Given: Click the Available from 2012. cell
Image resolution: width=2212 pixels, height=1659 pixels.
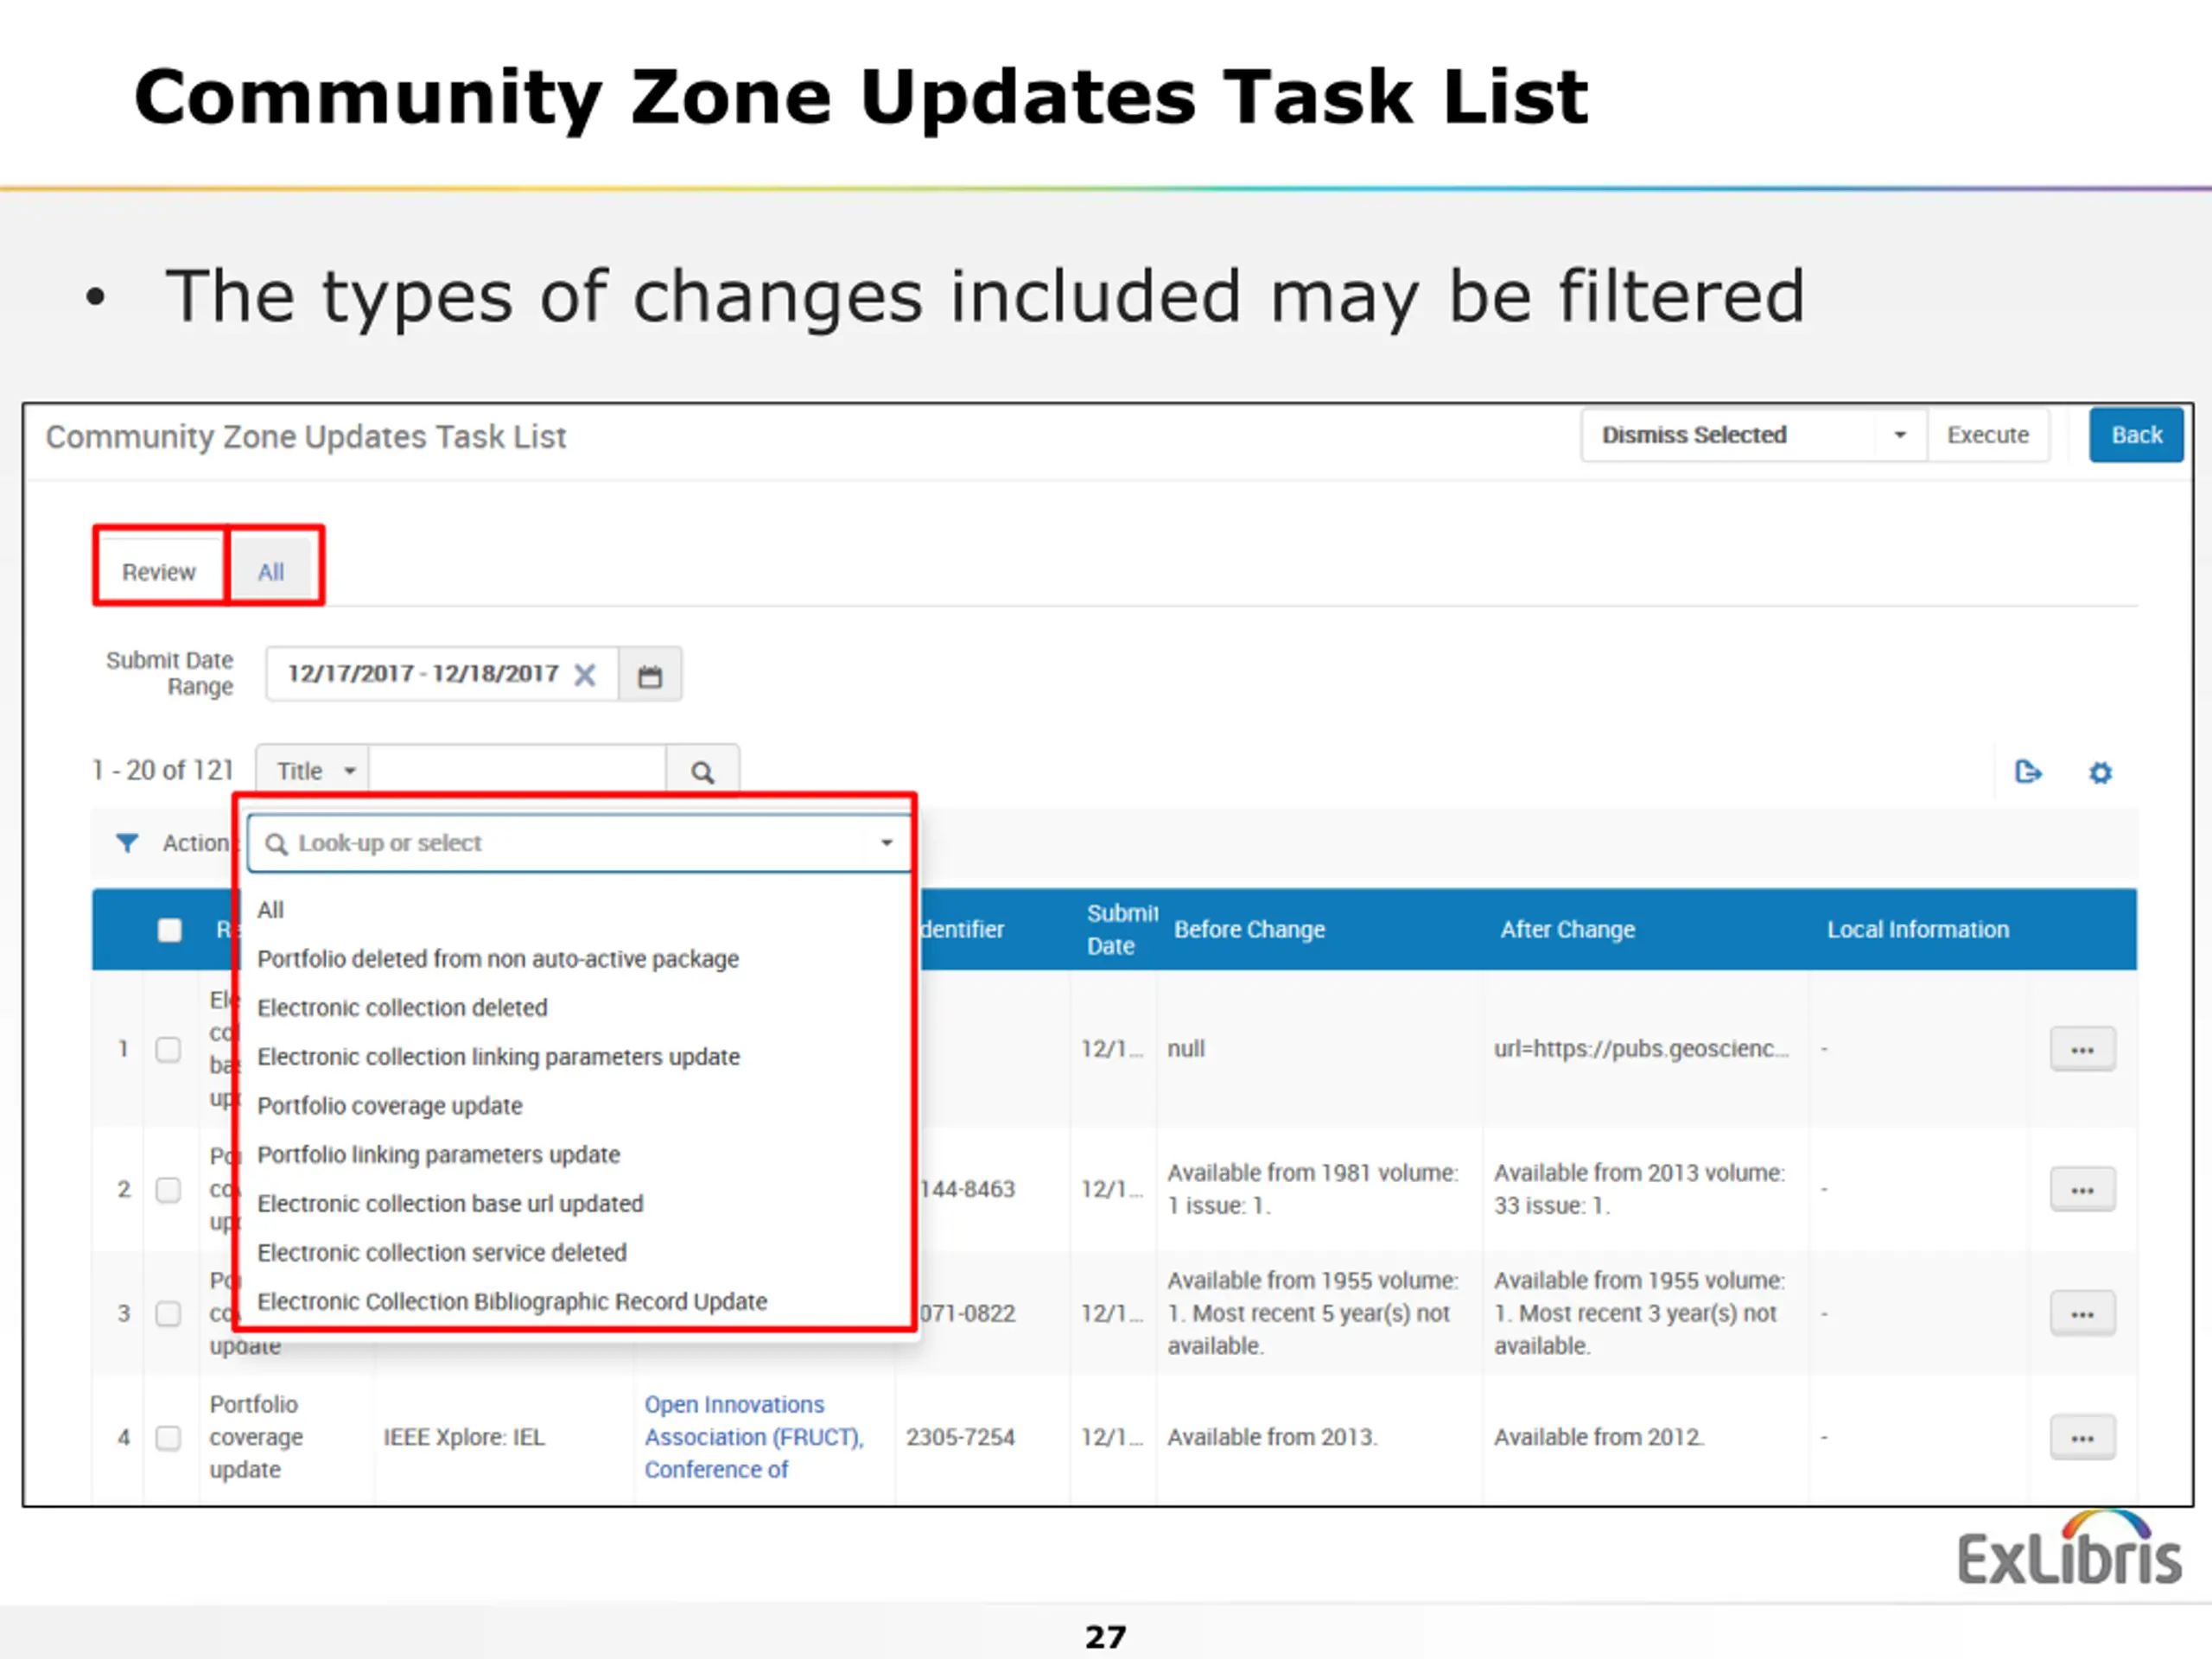Looking at the screenshot, I should click(x=1599, y=1437).
